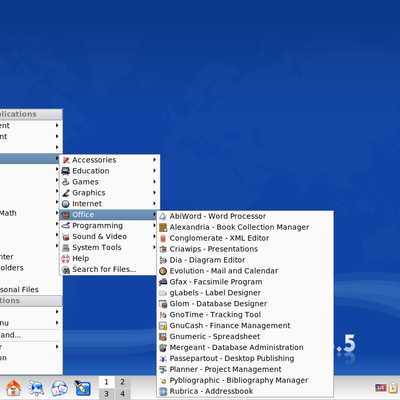Click the Help lifebuoy icon
This screenshot has width=400, height=400.
66,259
